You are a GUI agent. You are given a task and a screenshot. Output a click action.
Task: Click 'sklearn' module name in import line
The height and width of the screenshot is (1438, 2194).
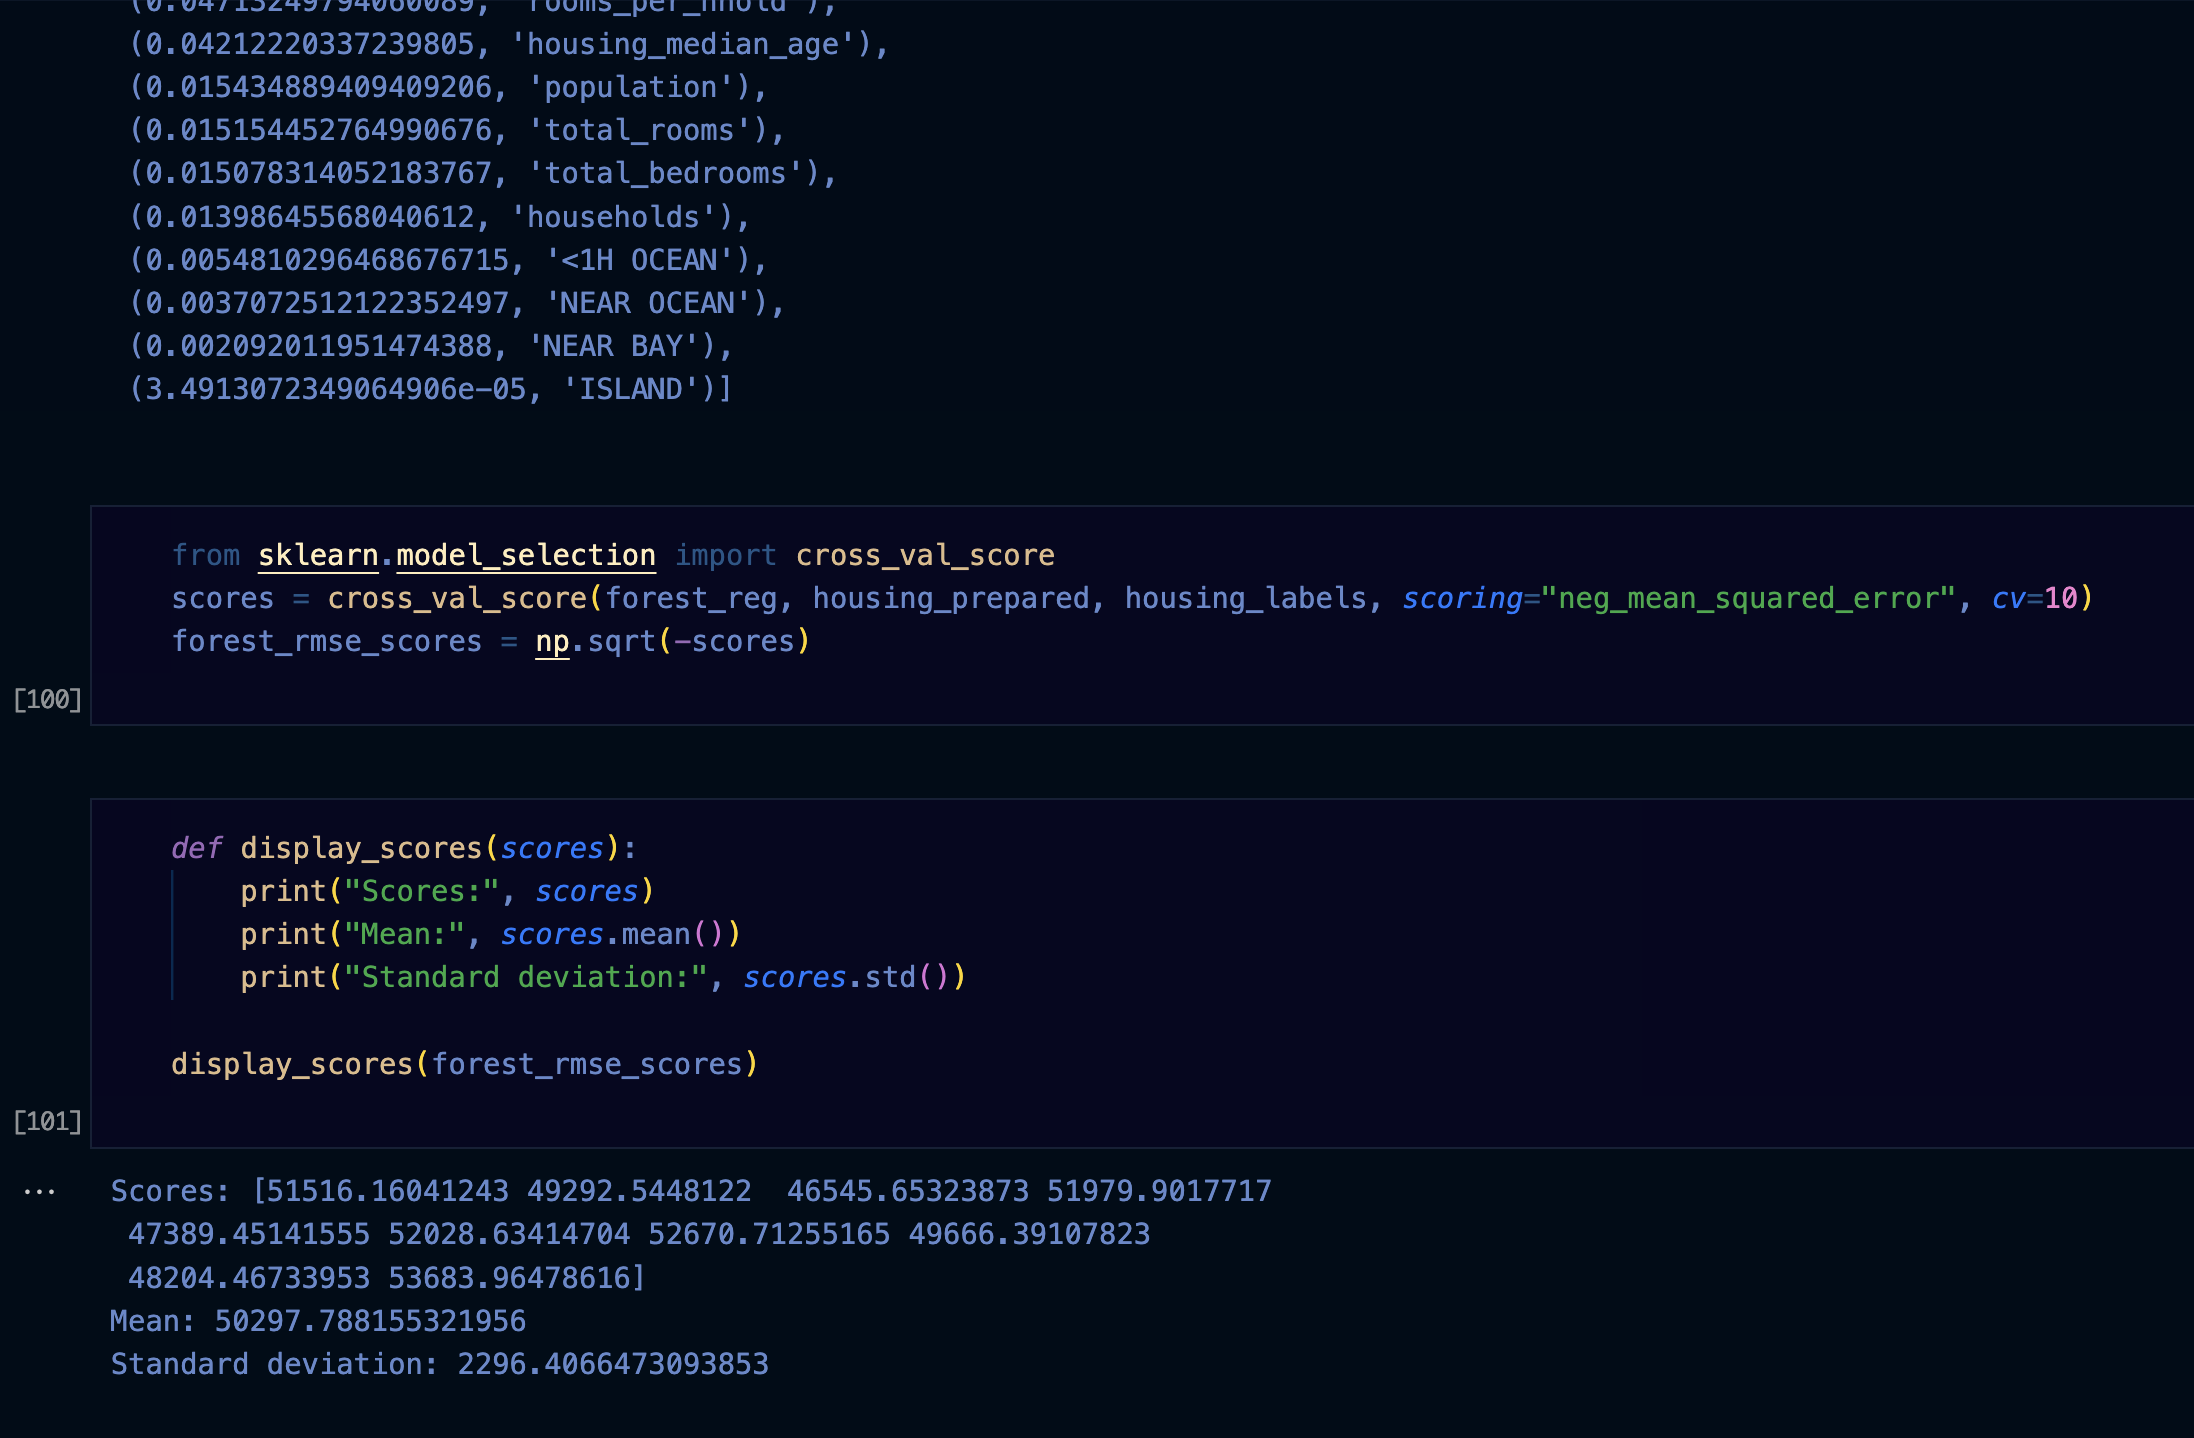pyautogui.click(x=318, y=555)
